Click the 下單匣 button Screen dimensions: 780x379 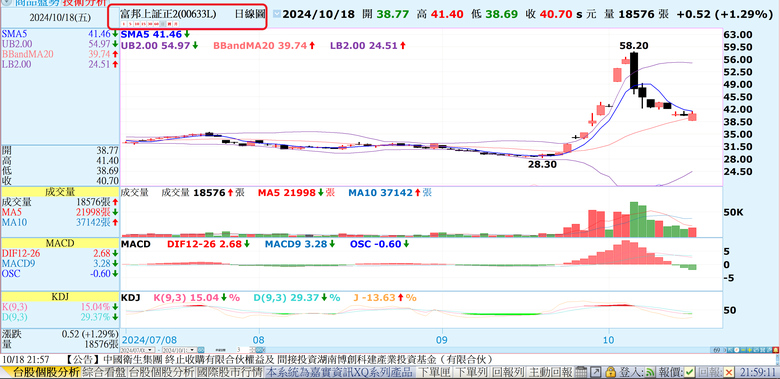(x=434, y=373)
